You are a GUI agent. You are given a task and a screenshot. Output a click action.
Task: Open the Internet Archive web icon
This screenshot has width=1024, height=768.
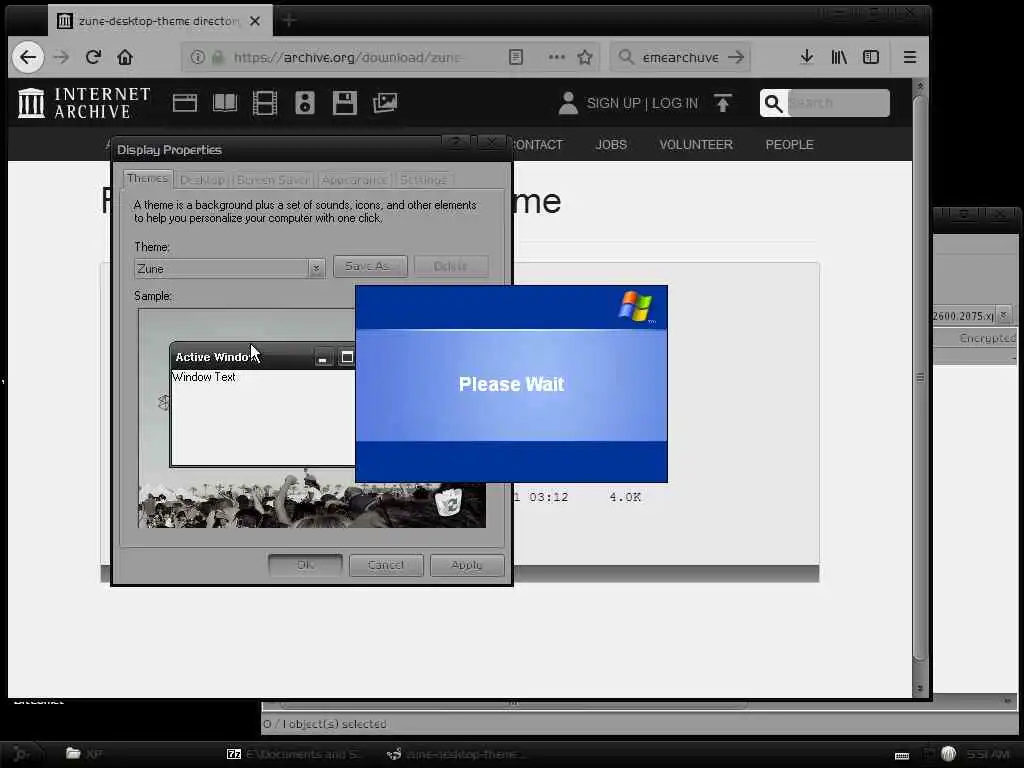click(185, 103)
